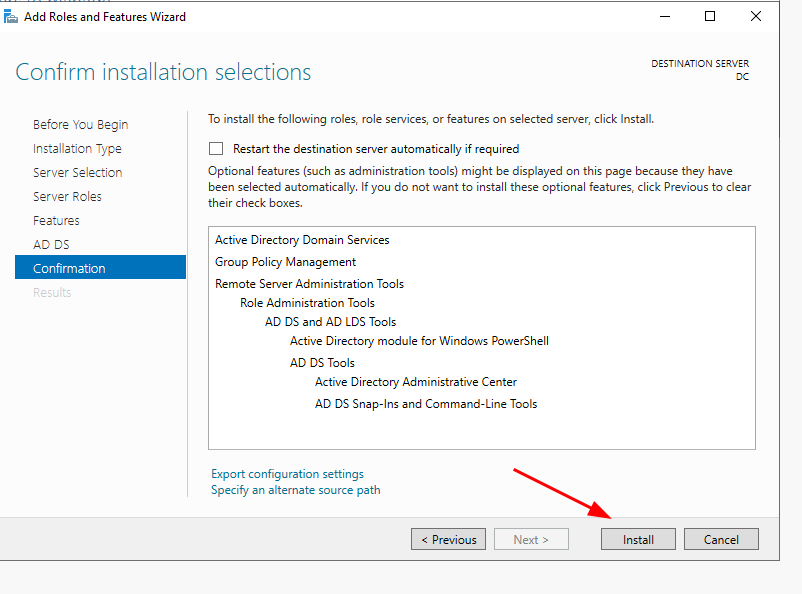This screenshot has width=802, height=594.
Task: Open Export configuration settings link
Action: tap(287, 474)
